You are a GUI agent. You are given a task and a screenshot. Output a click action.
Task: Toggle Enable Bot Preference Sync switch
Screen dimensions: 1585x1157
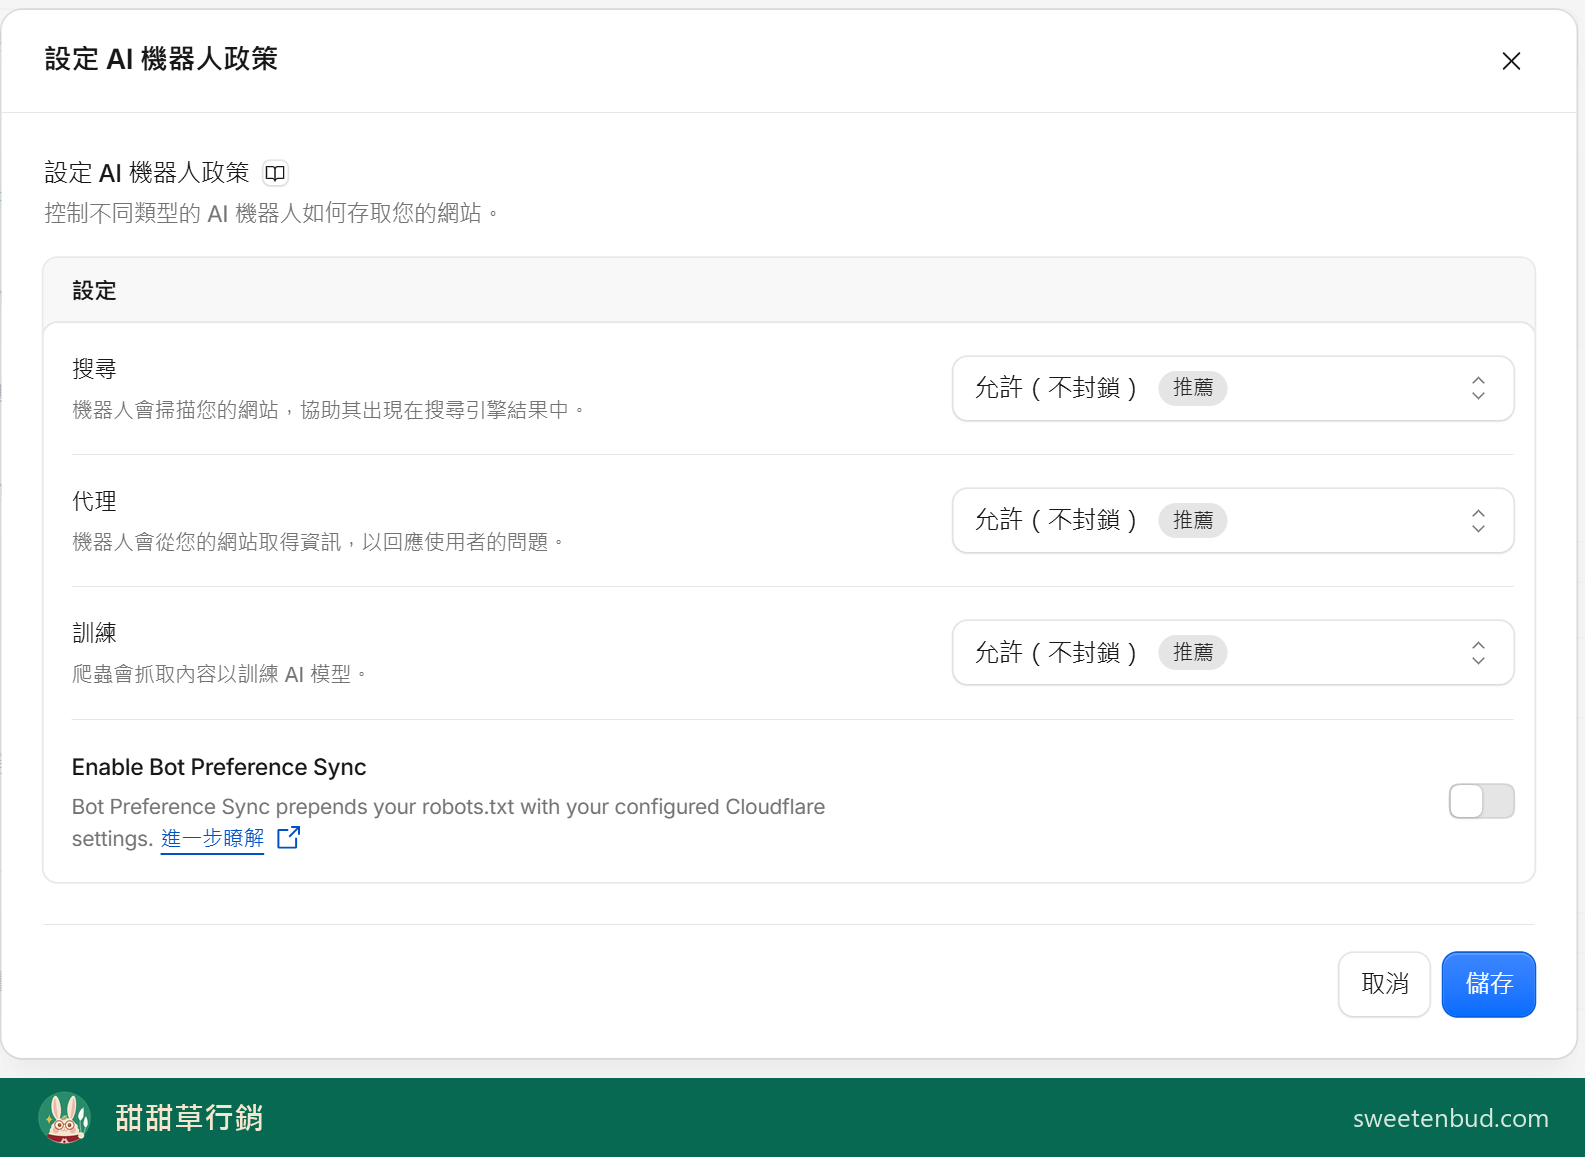pyautogui.click(x=1481, y=801)
